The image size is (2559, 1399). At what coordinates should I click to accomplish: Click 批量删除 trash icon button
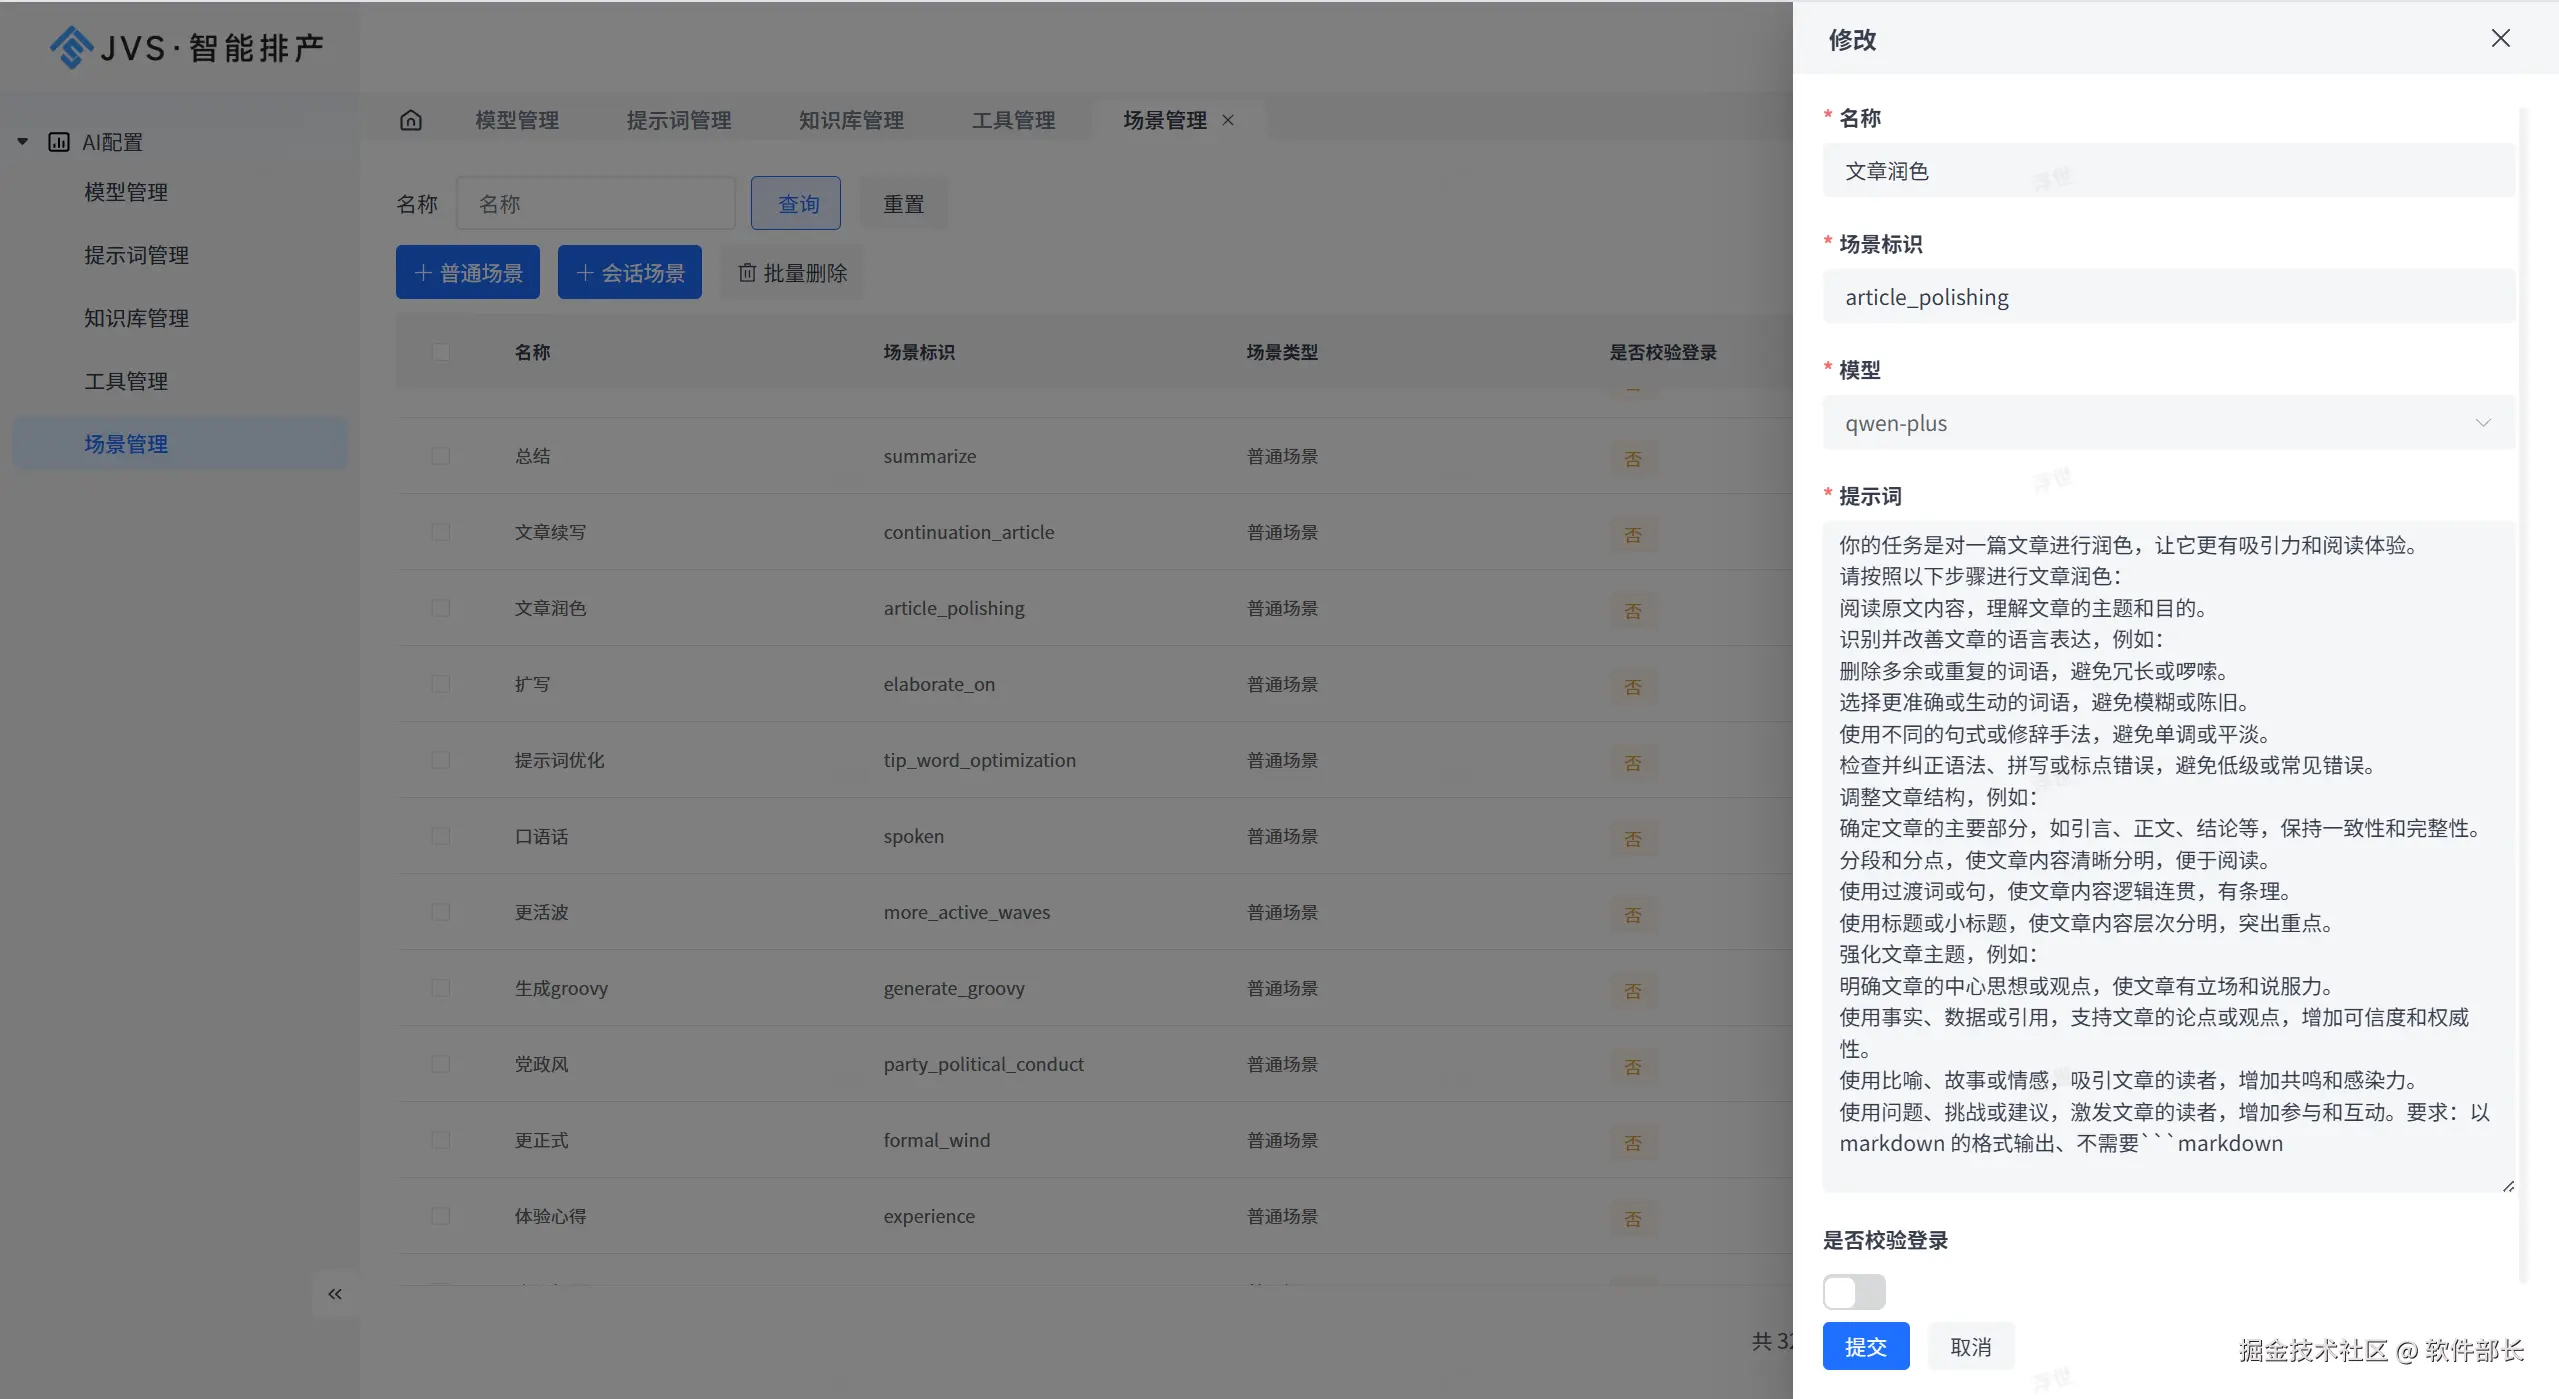792,273
